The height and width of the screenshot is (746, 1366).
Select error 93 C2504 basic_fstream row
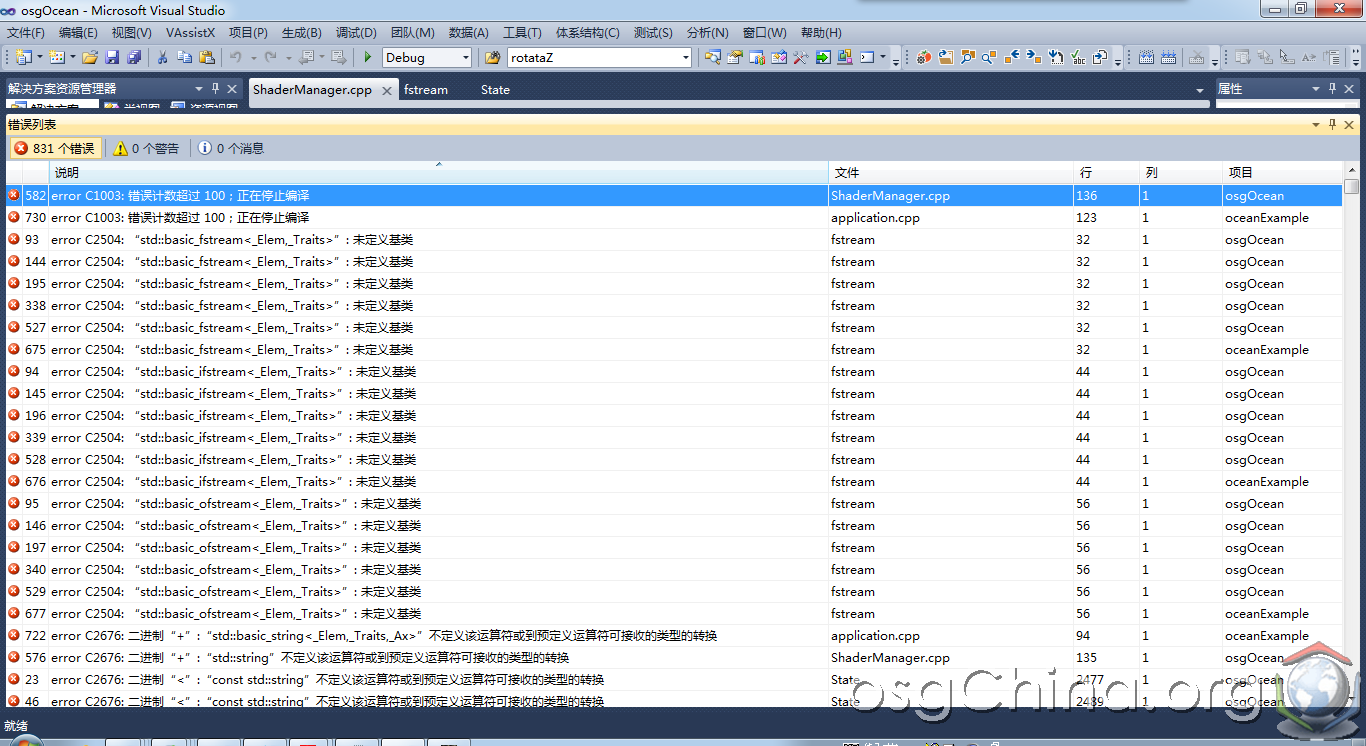(x=674, y=239)
